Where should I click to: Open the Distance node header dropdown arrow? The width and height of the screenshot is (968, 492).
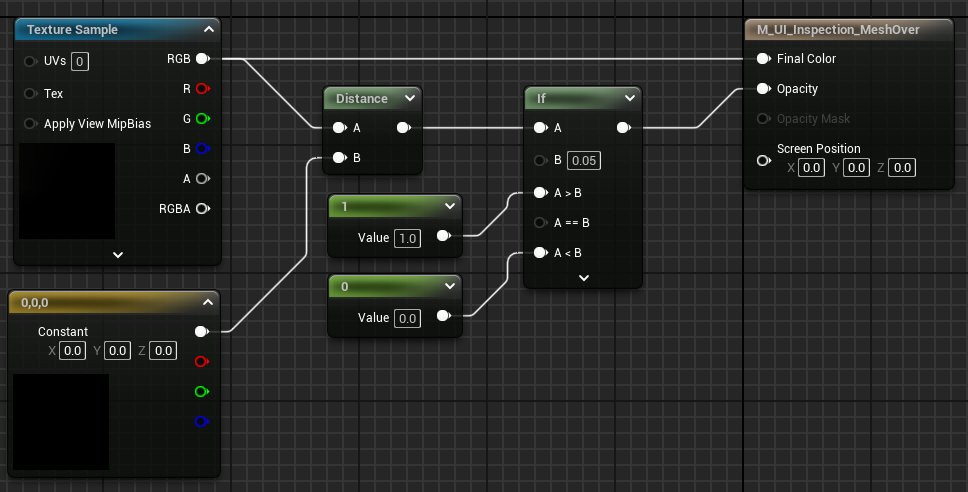[410, 98]
